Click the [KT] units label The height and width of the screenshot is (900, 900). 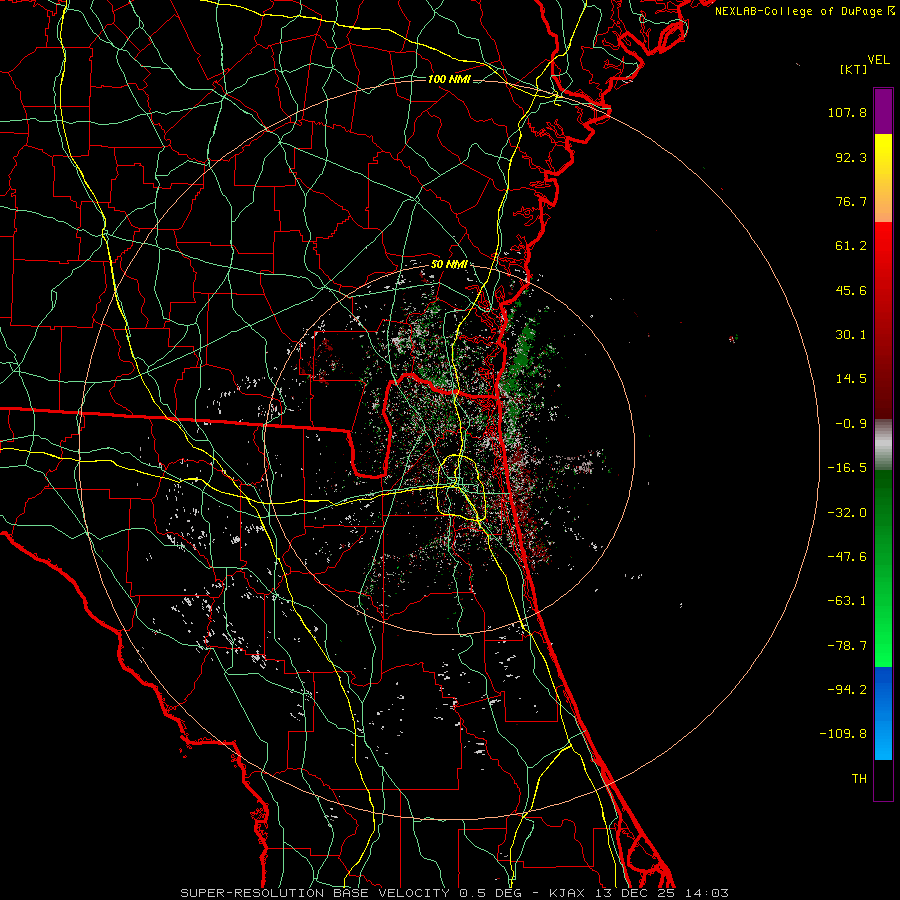[x=853, y=69]
